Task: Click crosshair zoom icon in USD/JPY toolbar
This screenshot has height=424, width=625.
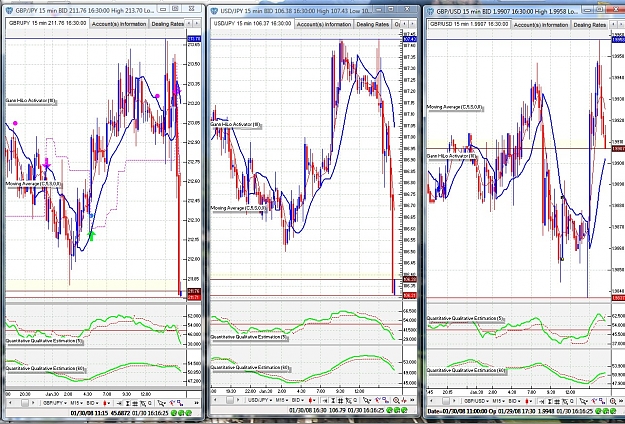Action: point(348,400)
